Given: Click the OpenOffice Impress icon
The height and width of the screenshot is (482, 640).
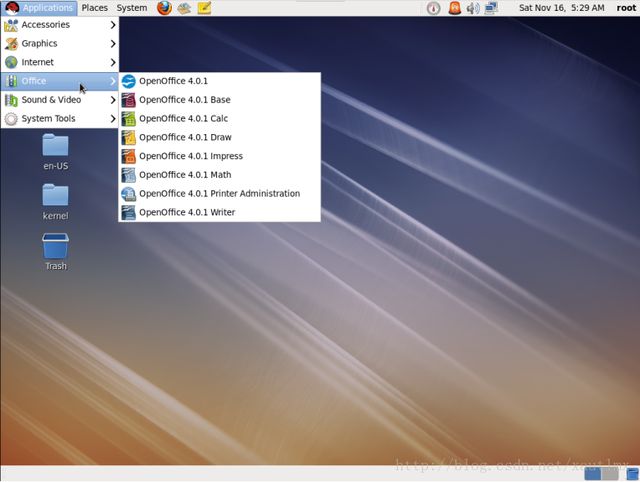Looking at the screenshot, I should pos(129,156).
